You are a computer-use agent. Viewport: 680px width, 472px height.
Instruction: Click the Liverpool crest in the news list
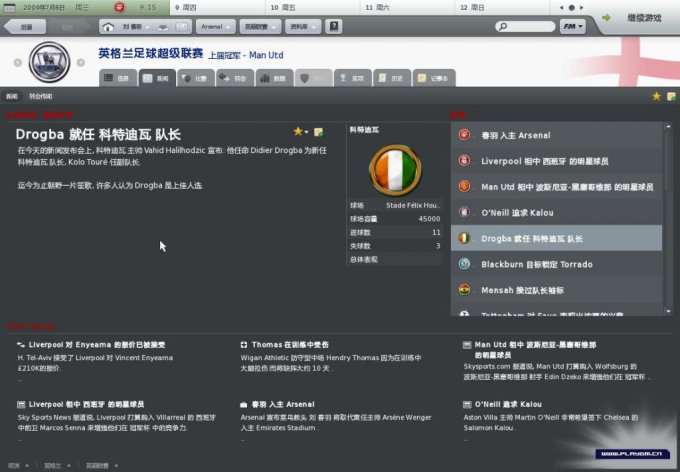[464, 161]
